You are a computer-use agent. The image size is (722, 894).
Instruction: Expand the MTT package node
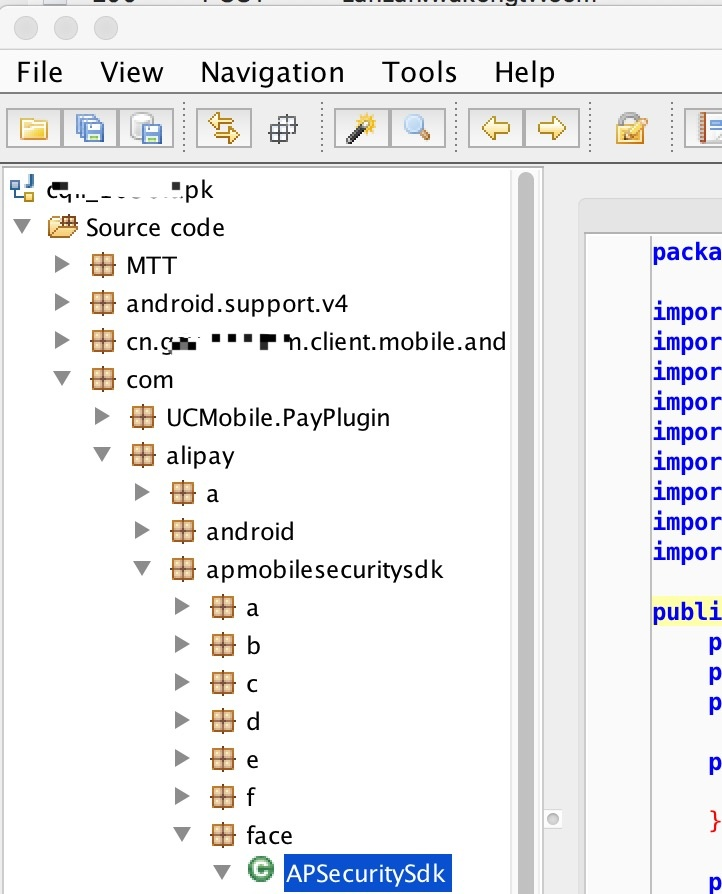(x=62, y=265)
